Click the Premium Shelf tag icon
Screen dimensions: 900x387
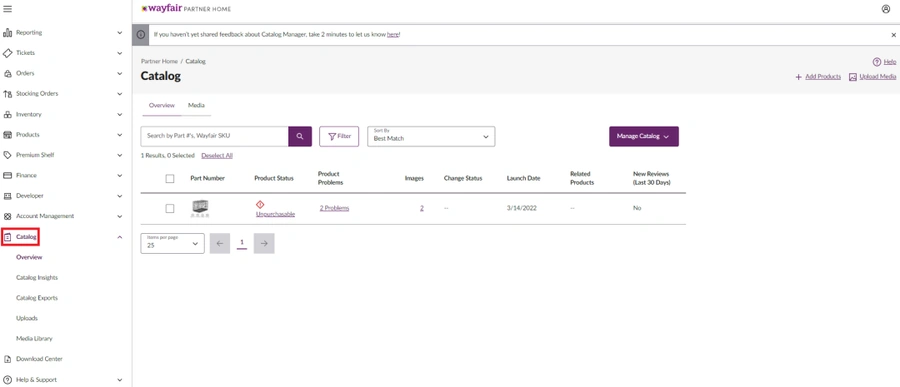tap(7, 155)
